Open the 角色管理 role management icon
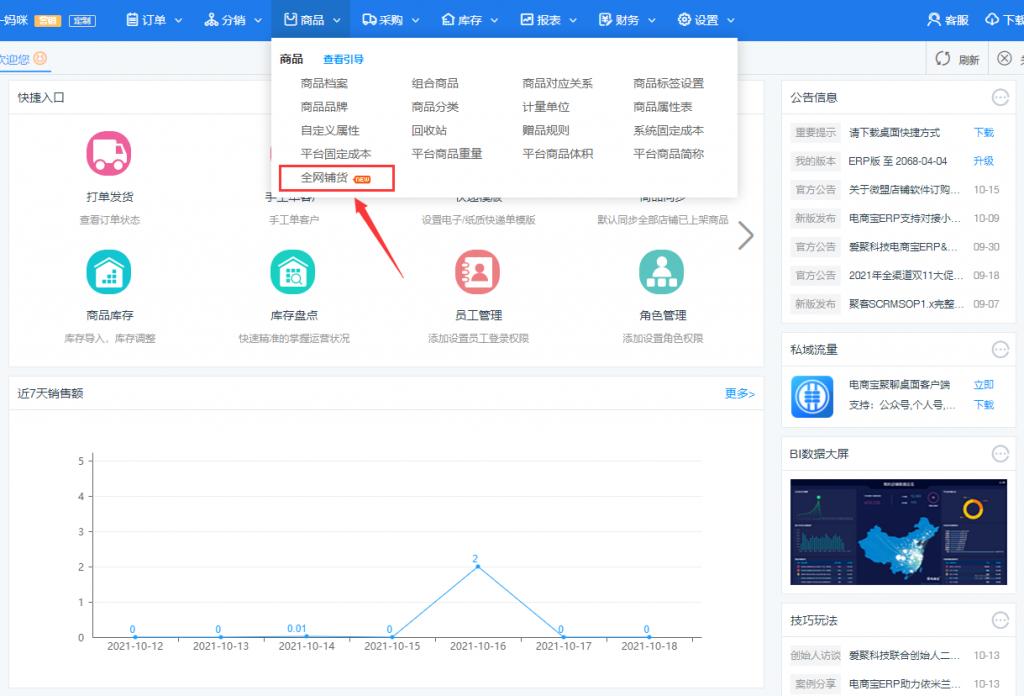Image resolution: width=1024 pixels, height=696 pixels. click(661, 271)
